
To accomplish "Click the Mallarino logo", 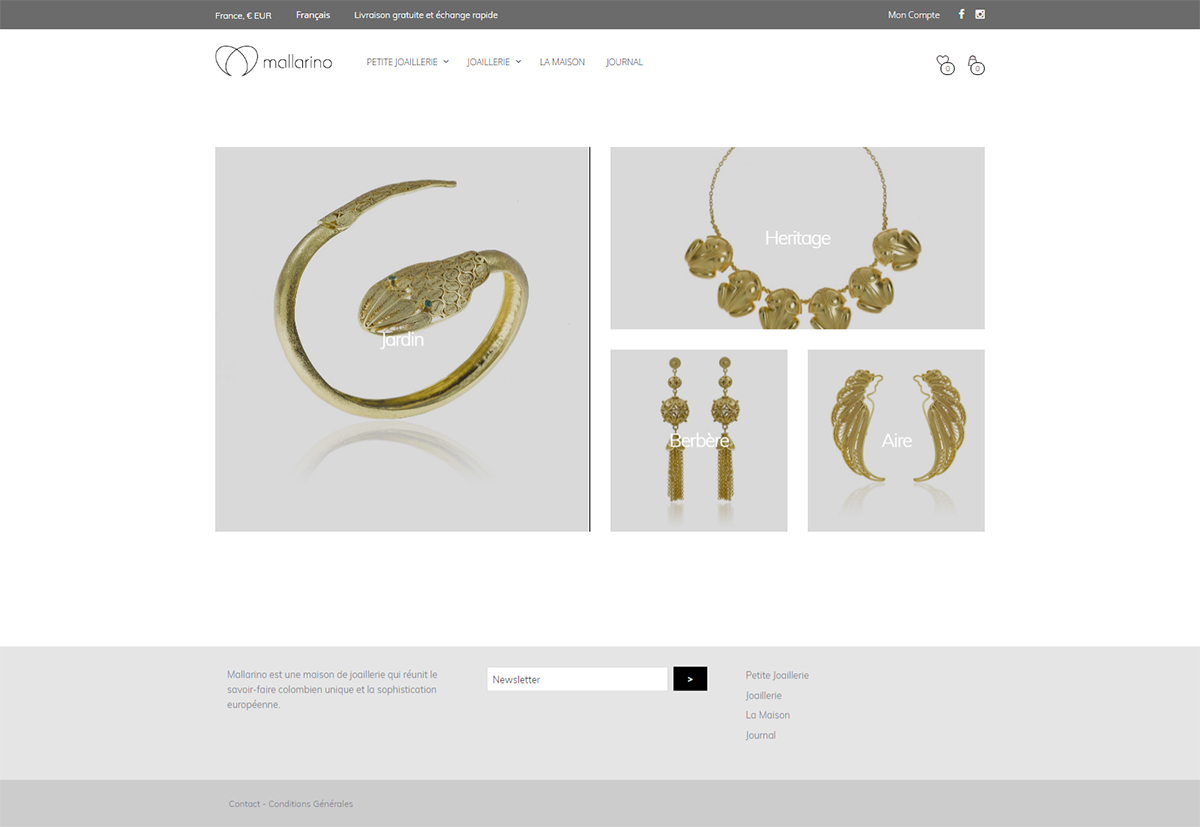I will click(274, 61).
